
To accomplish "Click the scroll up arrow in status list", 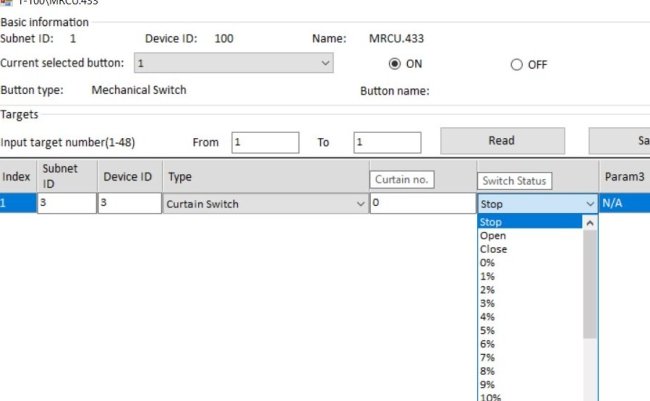I will click(590, 223).
